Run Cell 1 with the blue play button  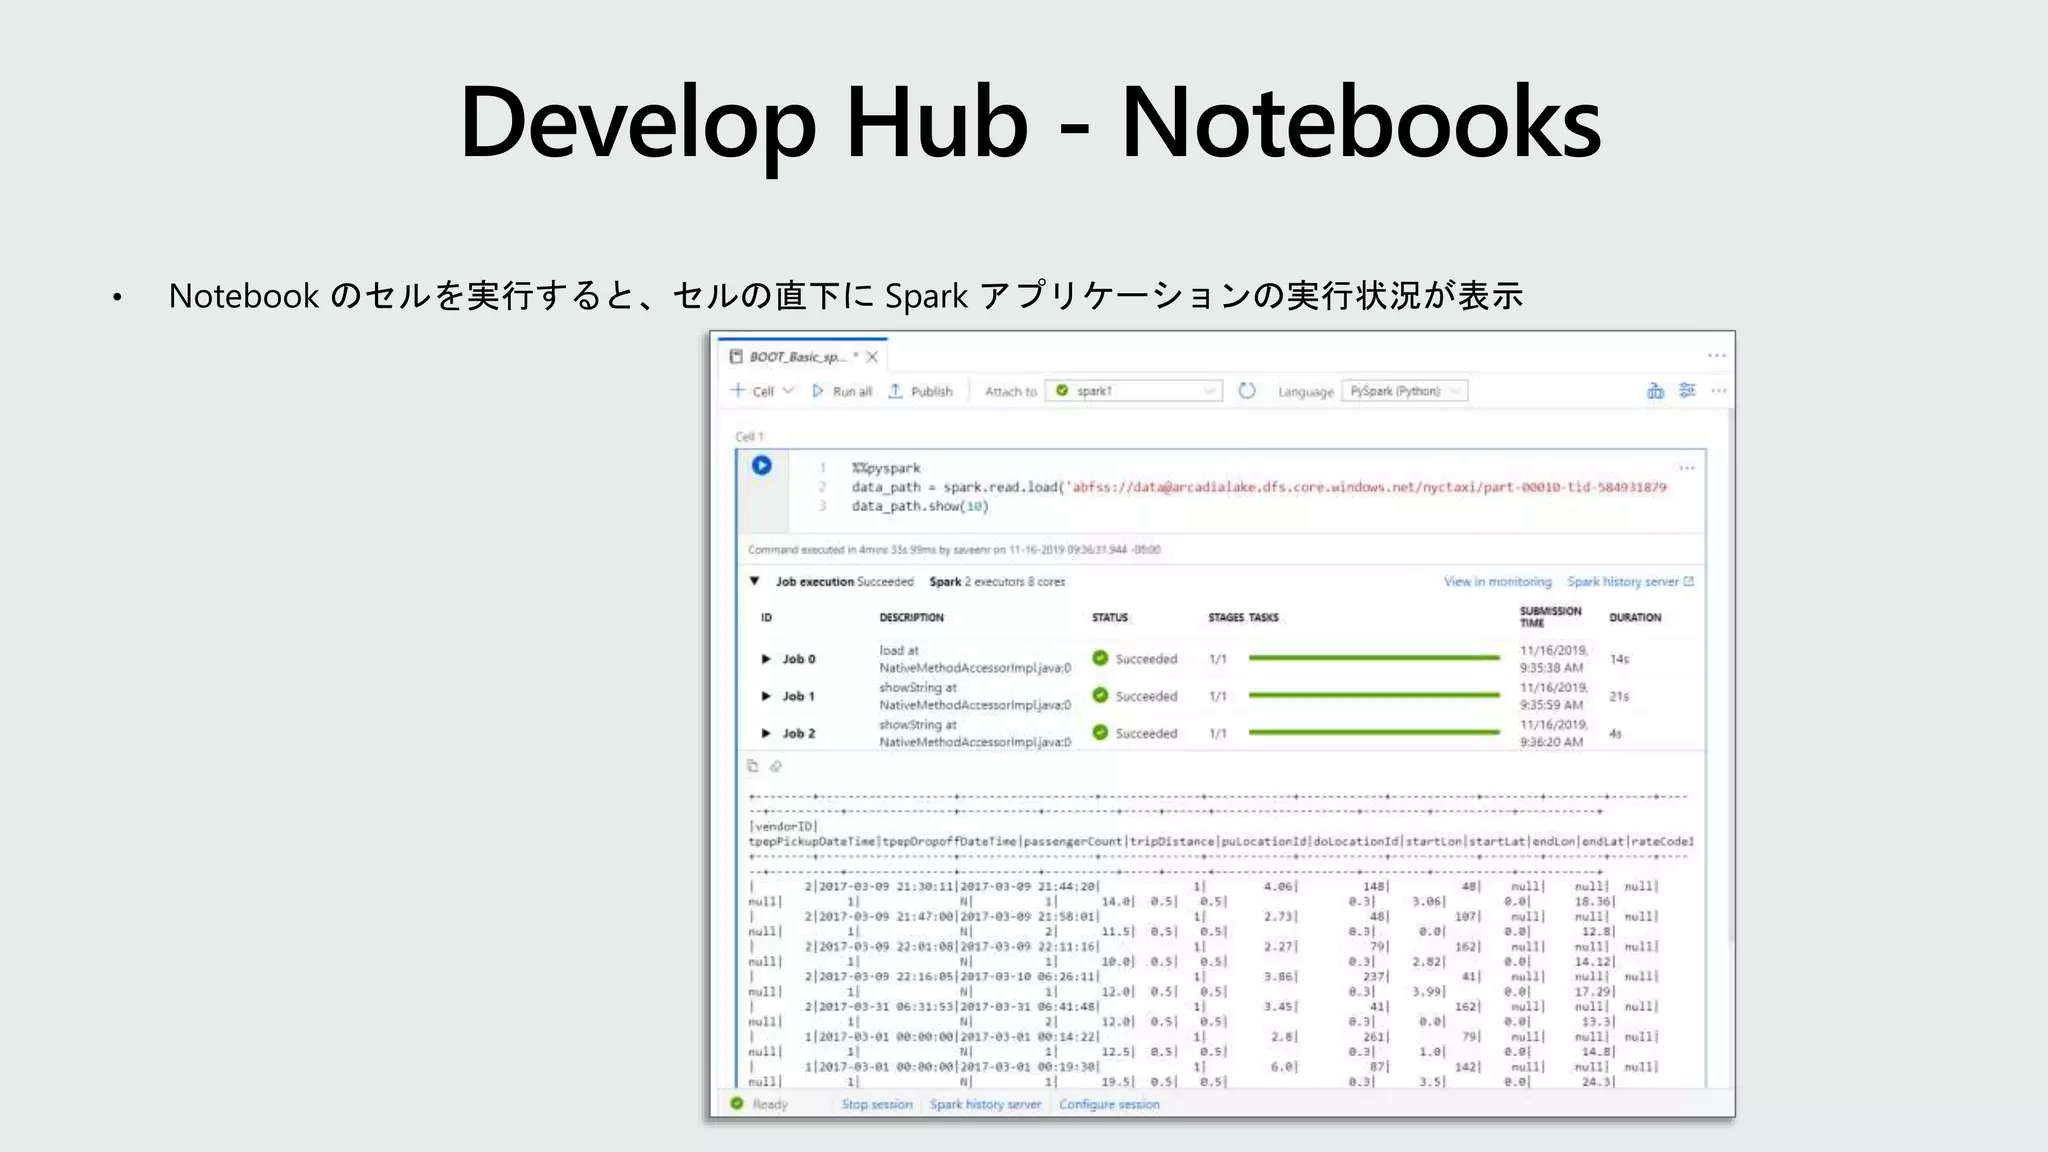coord(761,465)
